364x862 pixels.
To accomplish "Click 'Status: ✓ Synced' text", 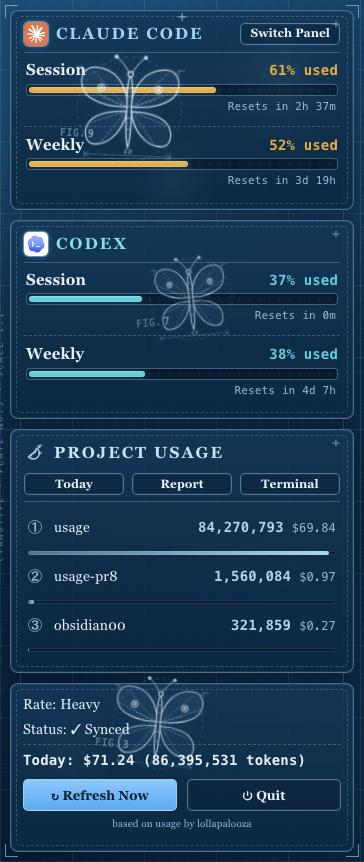I will click(76, 730).
